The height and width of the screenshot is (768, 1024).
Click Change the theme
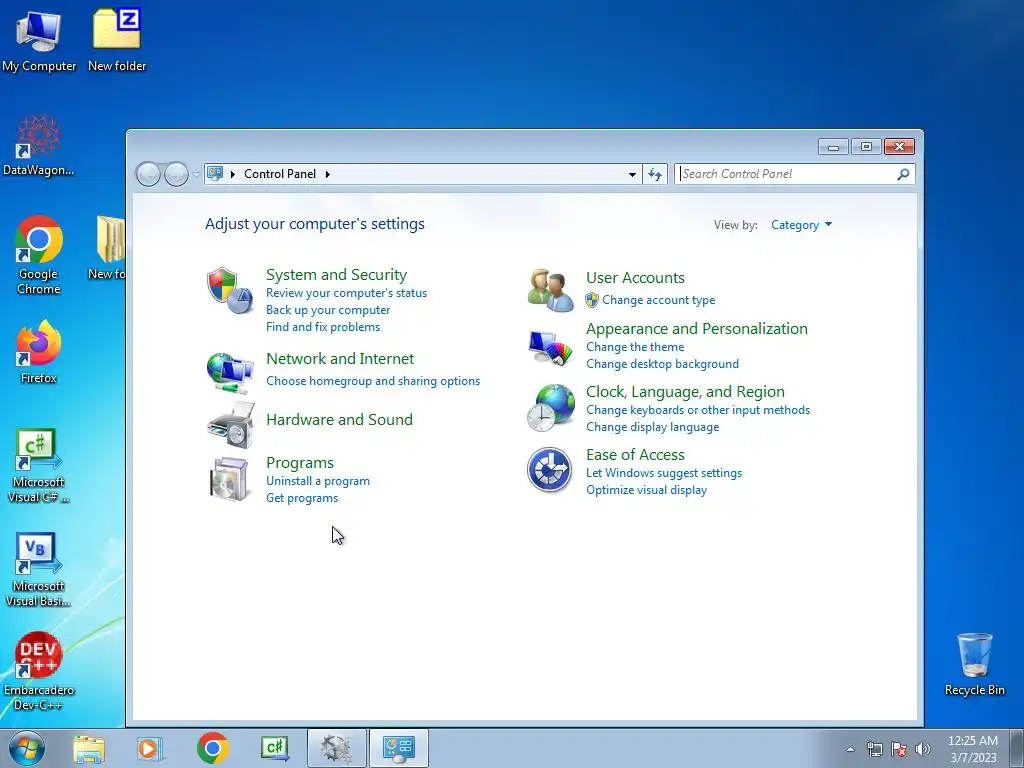pos(635,347)
